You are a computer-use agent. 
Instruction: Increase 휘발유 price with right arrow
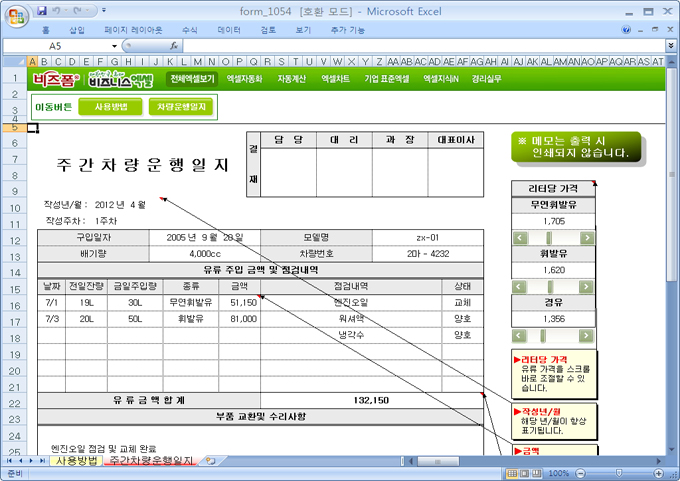point(586,287)
